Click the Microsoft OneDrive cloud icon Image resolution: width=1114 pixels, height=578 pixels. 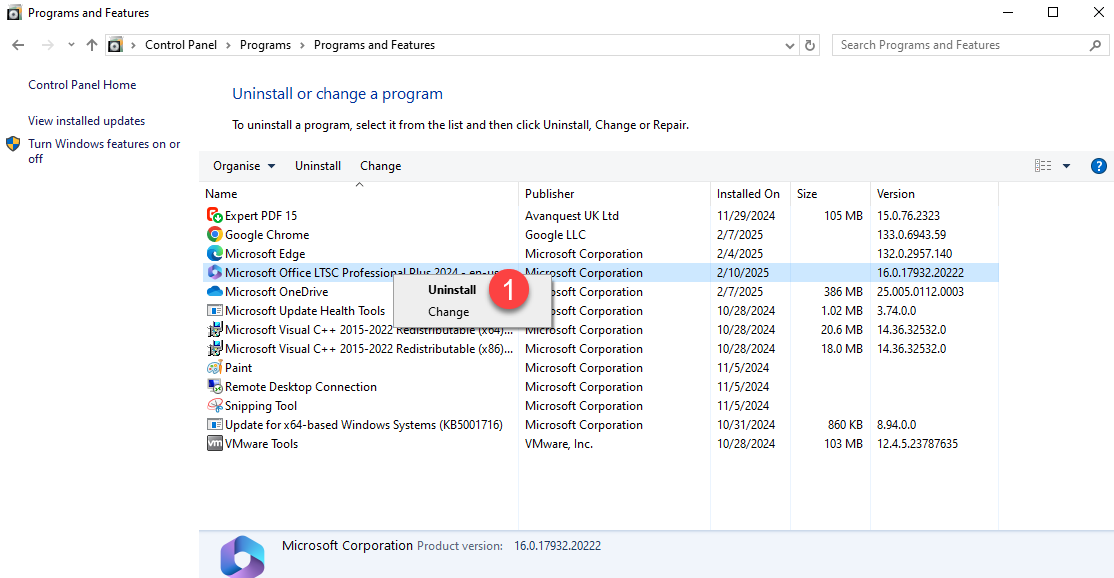tap(215, 292)
